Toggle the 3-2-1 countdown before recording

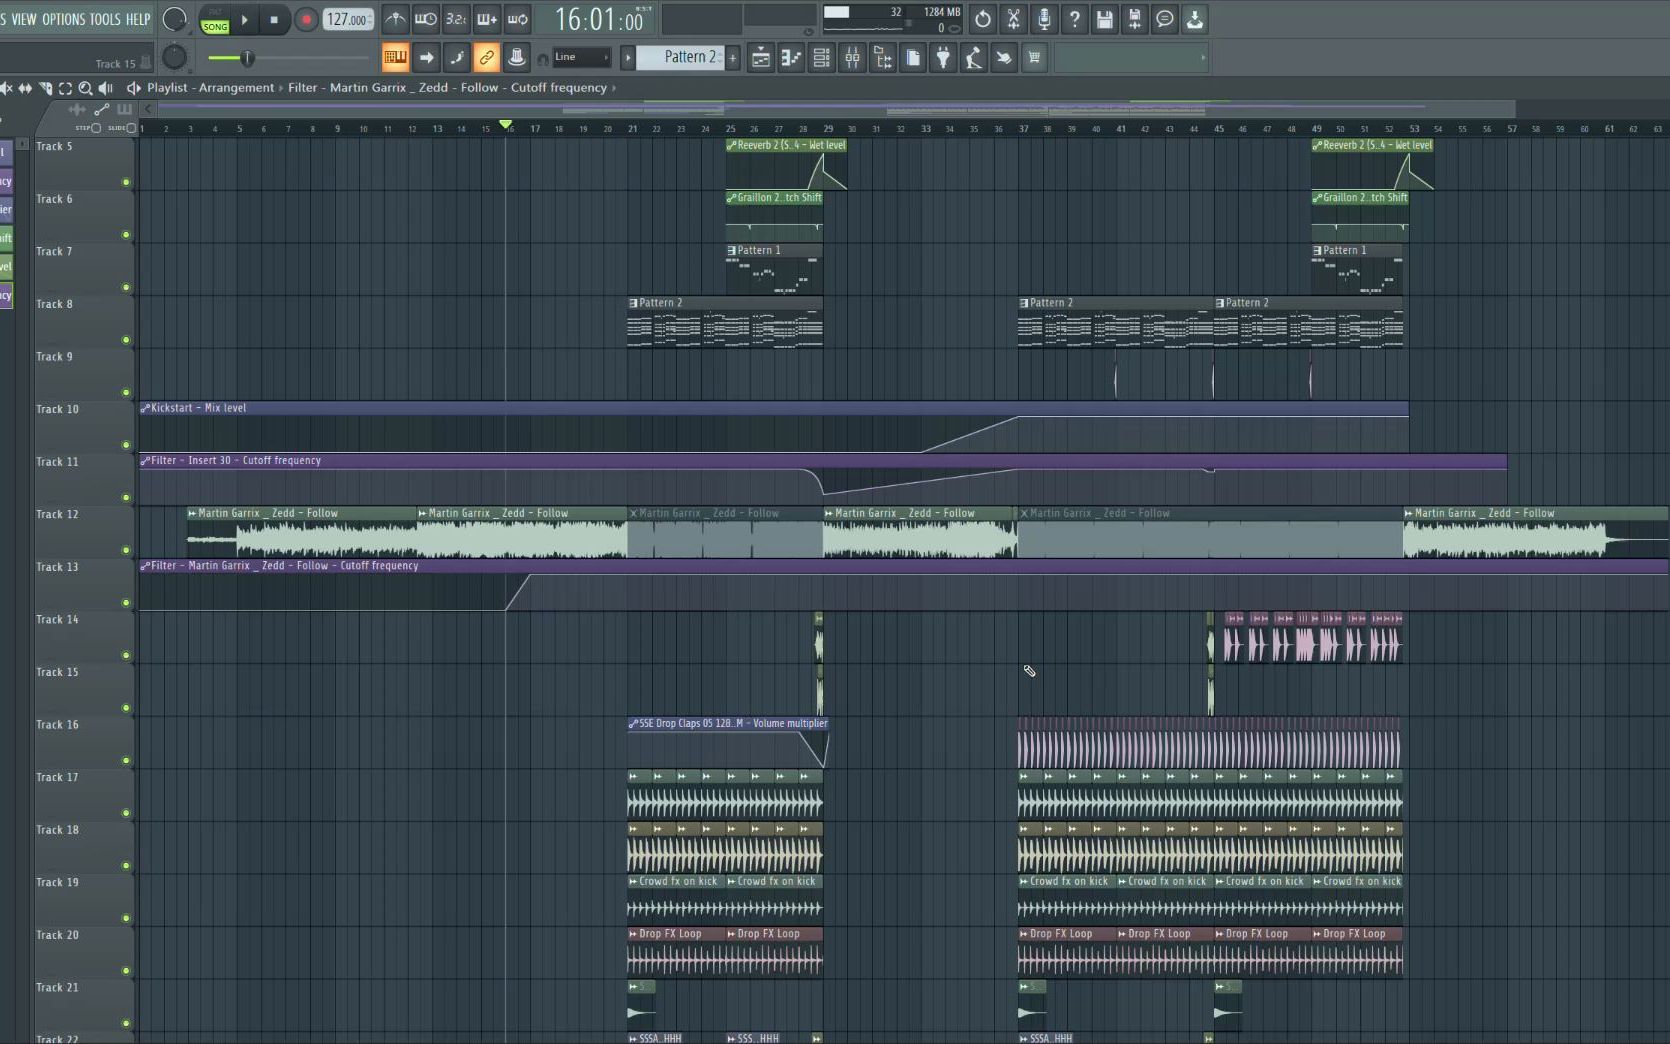click(456, 19)
